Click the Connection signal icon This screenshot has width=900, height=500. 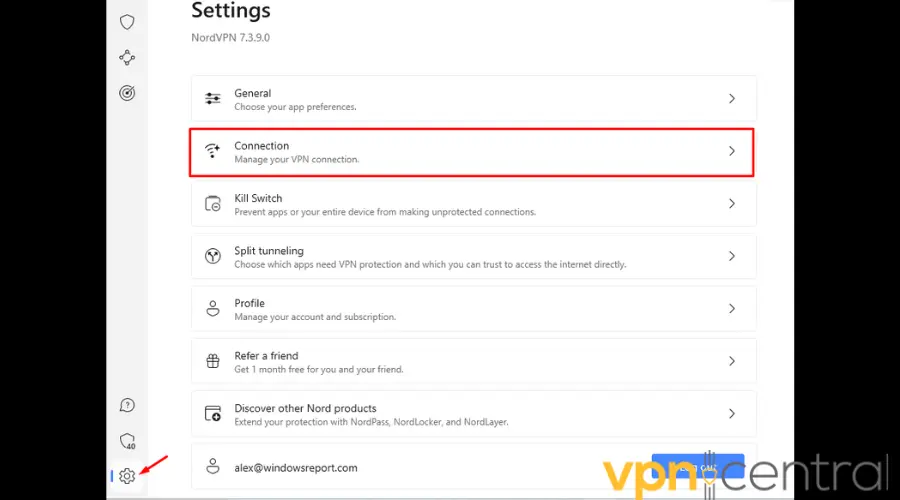[212, 151]
